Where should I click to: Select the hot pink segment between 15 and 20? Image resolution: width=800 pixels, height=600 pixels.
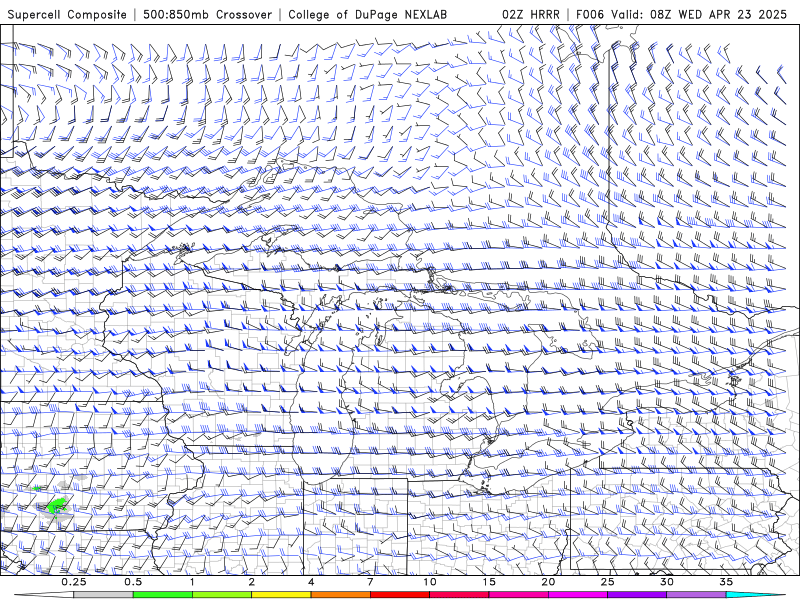(x=518, y=595)
